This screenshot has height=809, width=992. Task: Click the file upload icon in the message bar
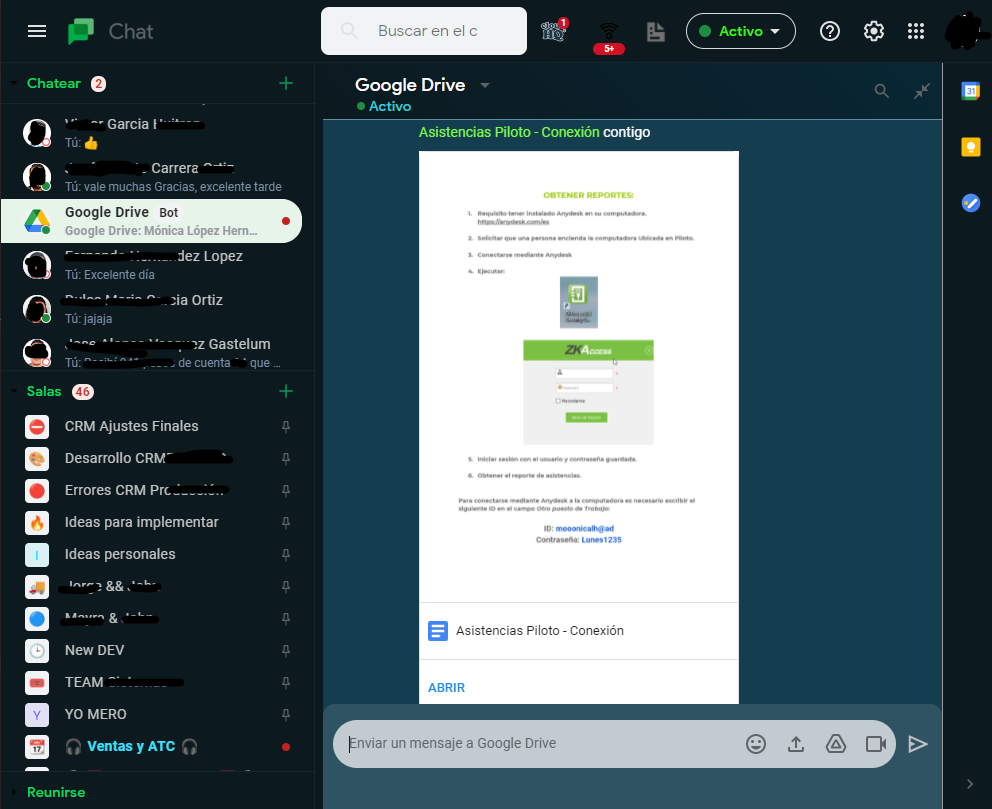click(x=796, y=744)
